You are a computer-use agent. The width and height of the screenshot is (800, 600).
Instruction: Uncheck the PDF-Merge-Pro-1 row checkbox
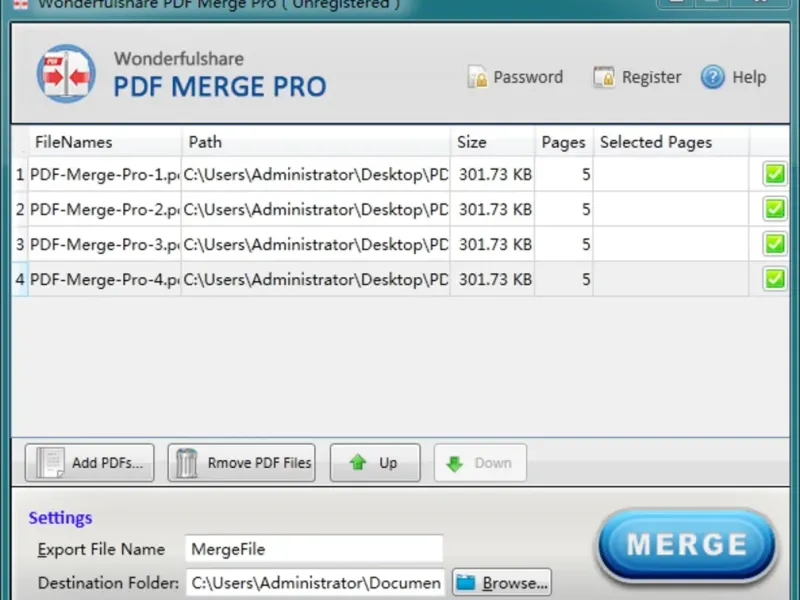click(774, 174)
